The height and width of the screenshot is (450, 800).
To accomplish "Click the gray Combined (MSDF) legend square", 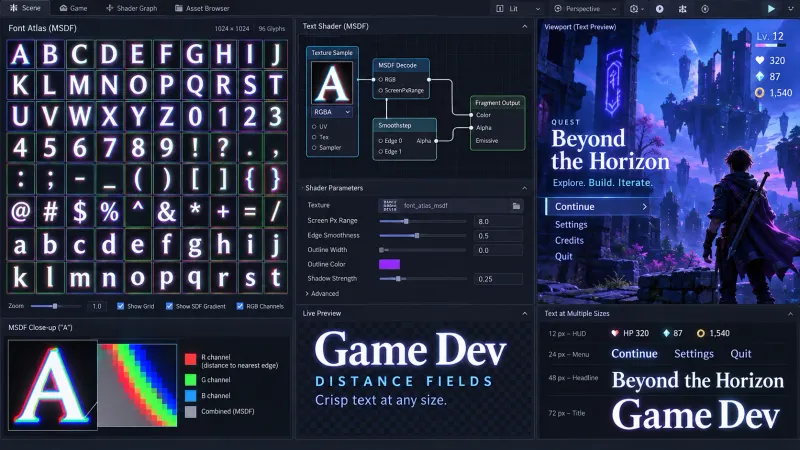I will pyautogui.click(x=190, y=412).
